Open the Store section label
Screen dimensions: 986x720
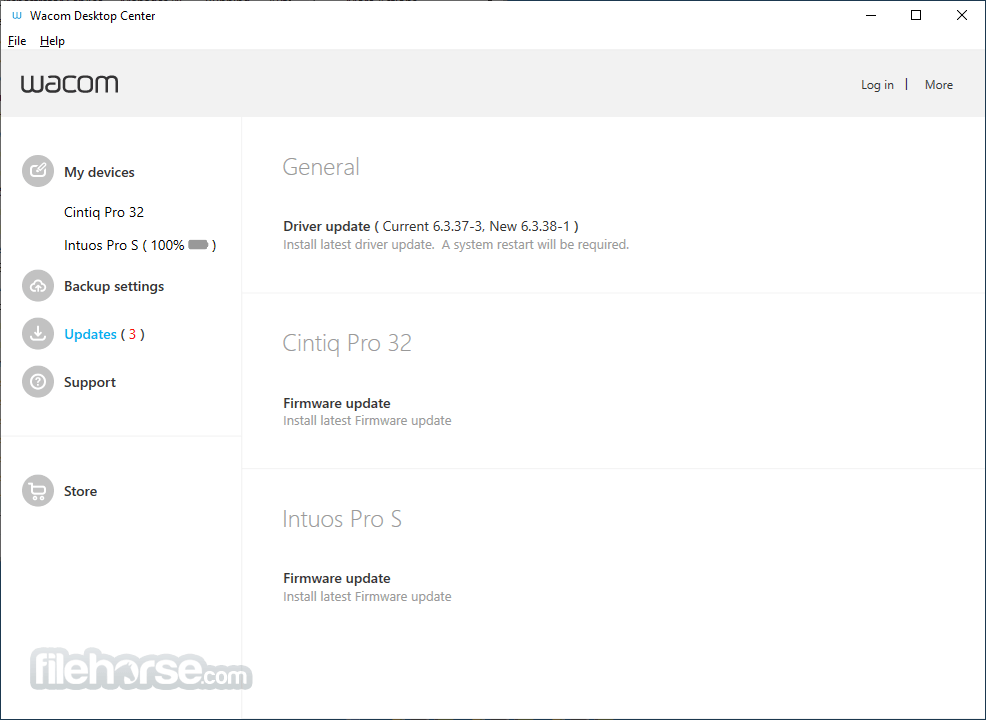[x=80, y=491]
